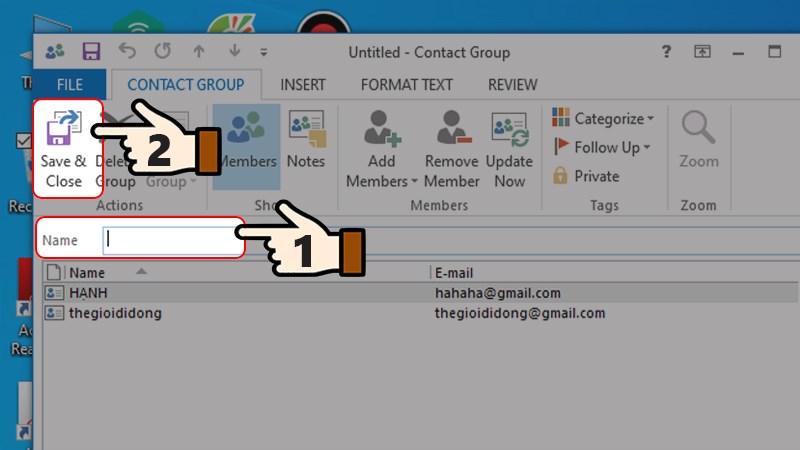Click the Name text input field
This screenshot has height=450, width=800.
tap(170, 240)
